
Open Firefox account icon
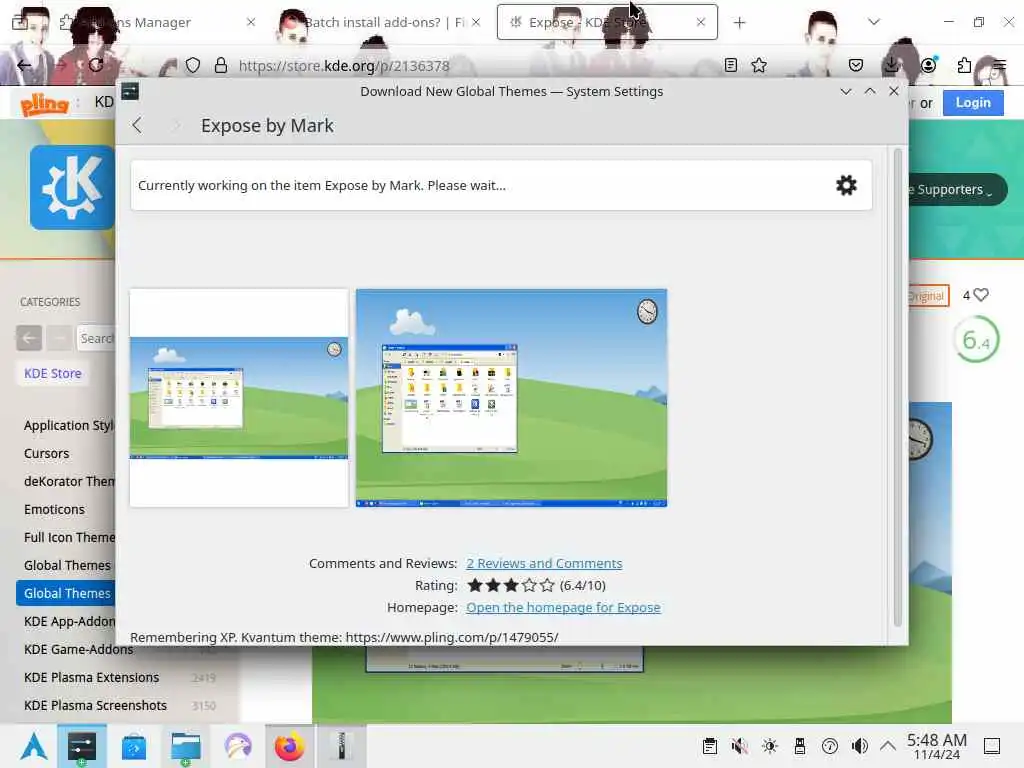point(928,65)
